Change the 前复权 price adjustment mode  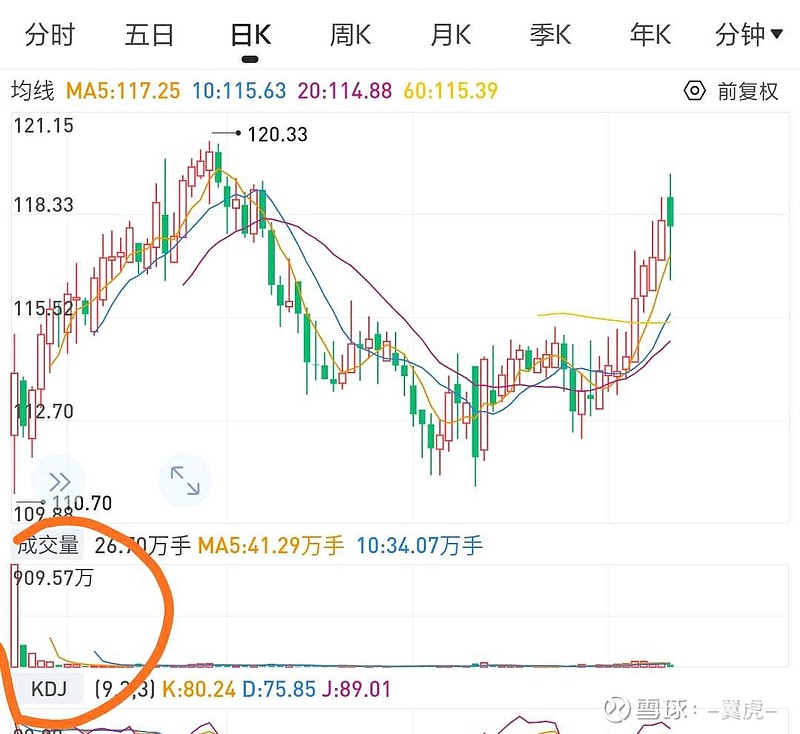click(747, 91)
